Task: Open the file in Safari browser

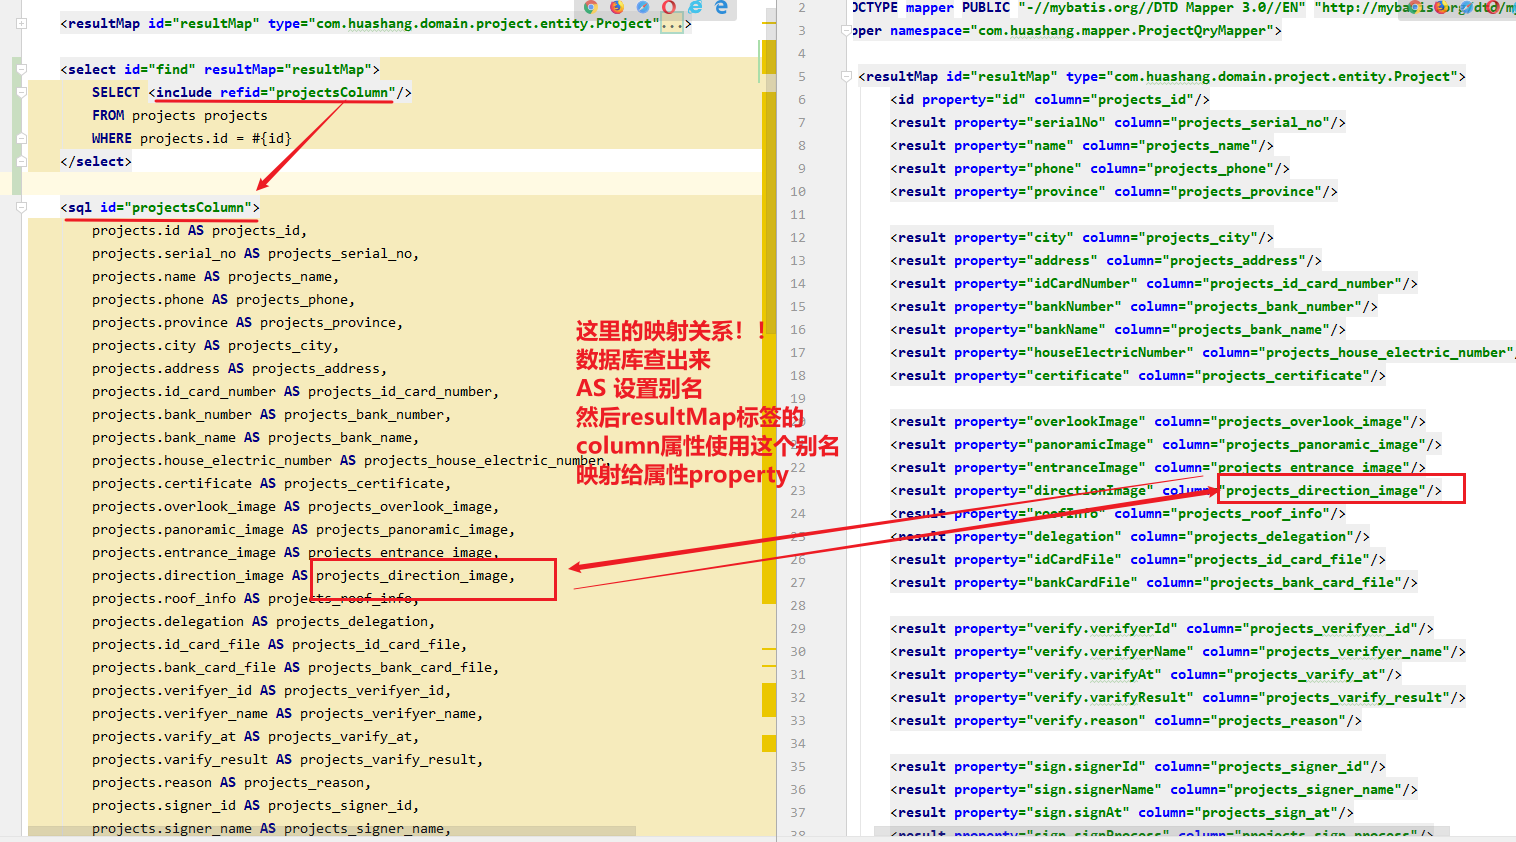Action: tap(645, 7)
